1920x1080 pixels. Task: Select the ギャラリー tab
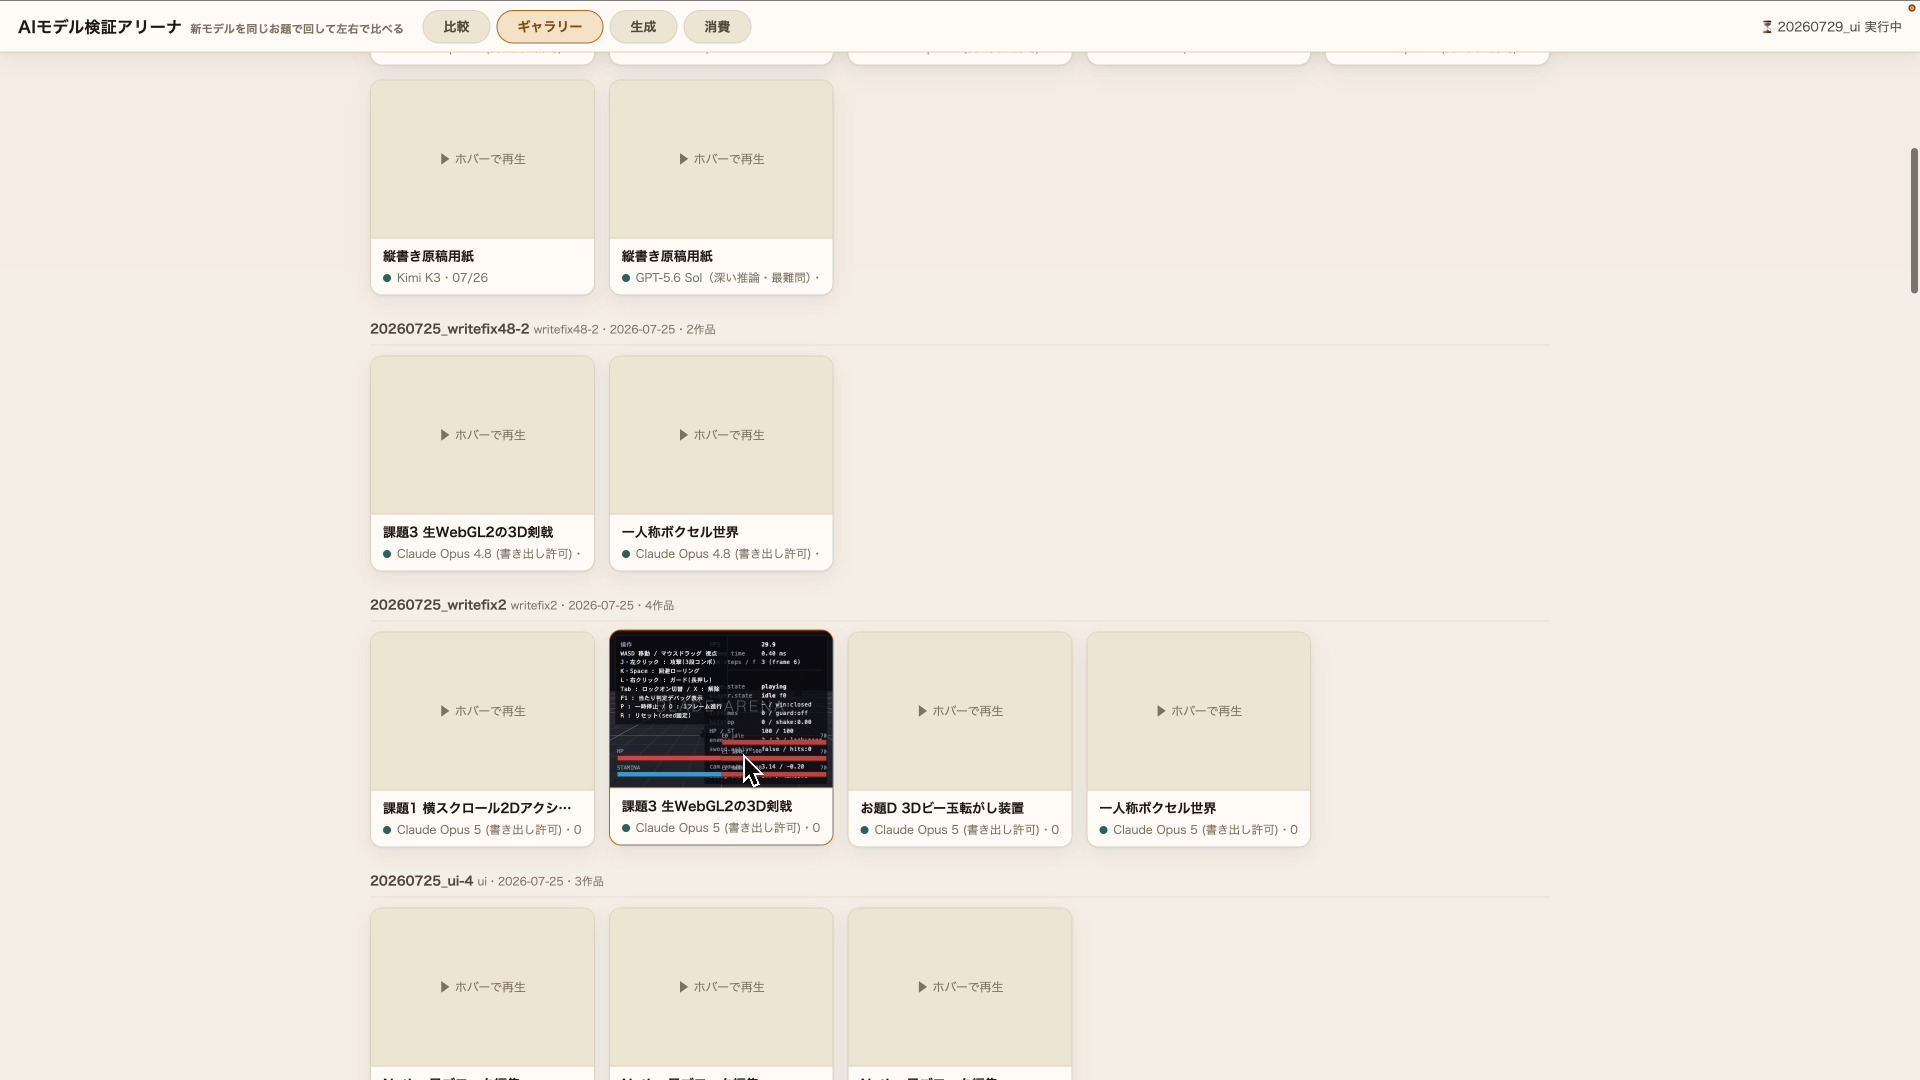coord(549,27)
